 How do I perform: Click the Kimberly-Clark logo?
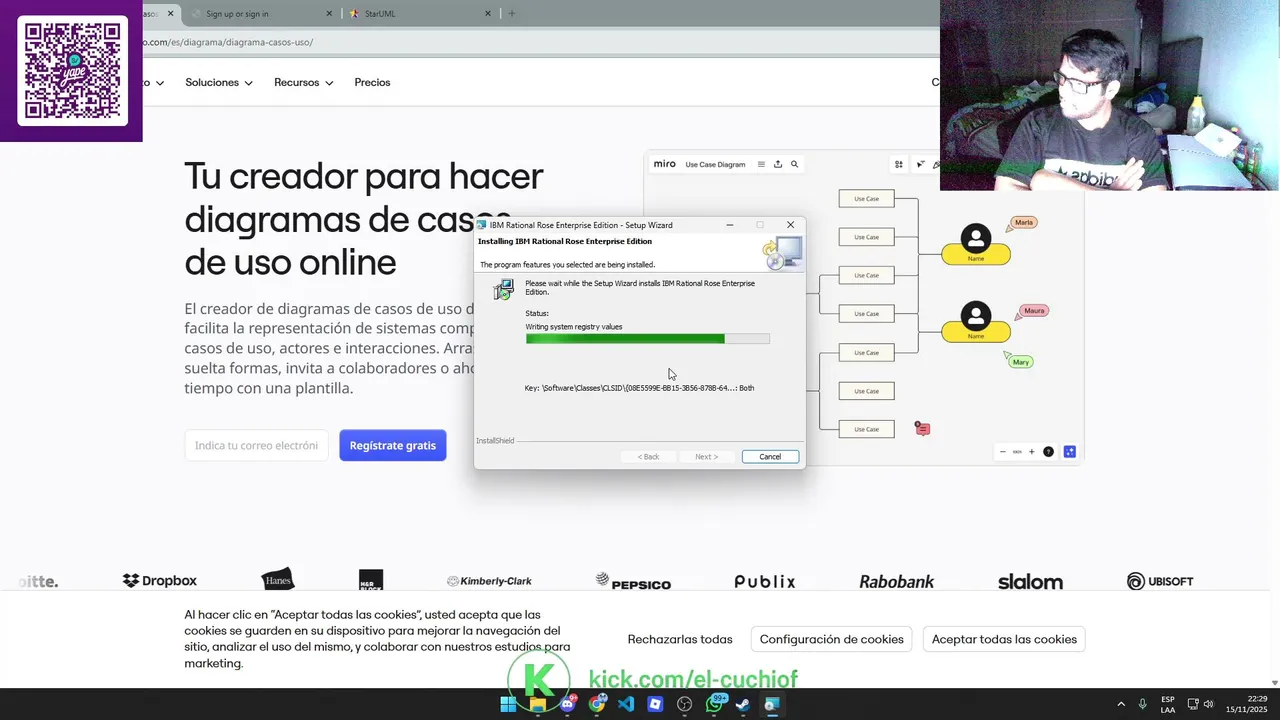coord(489,581)
